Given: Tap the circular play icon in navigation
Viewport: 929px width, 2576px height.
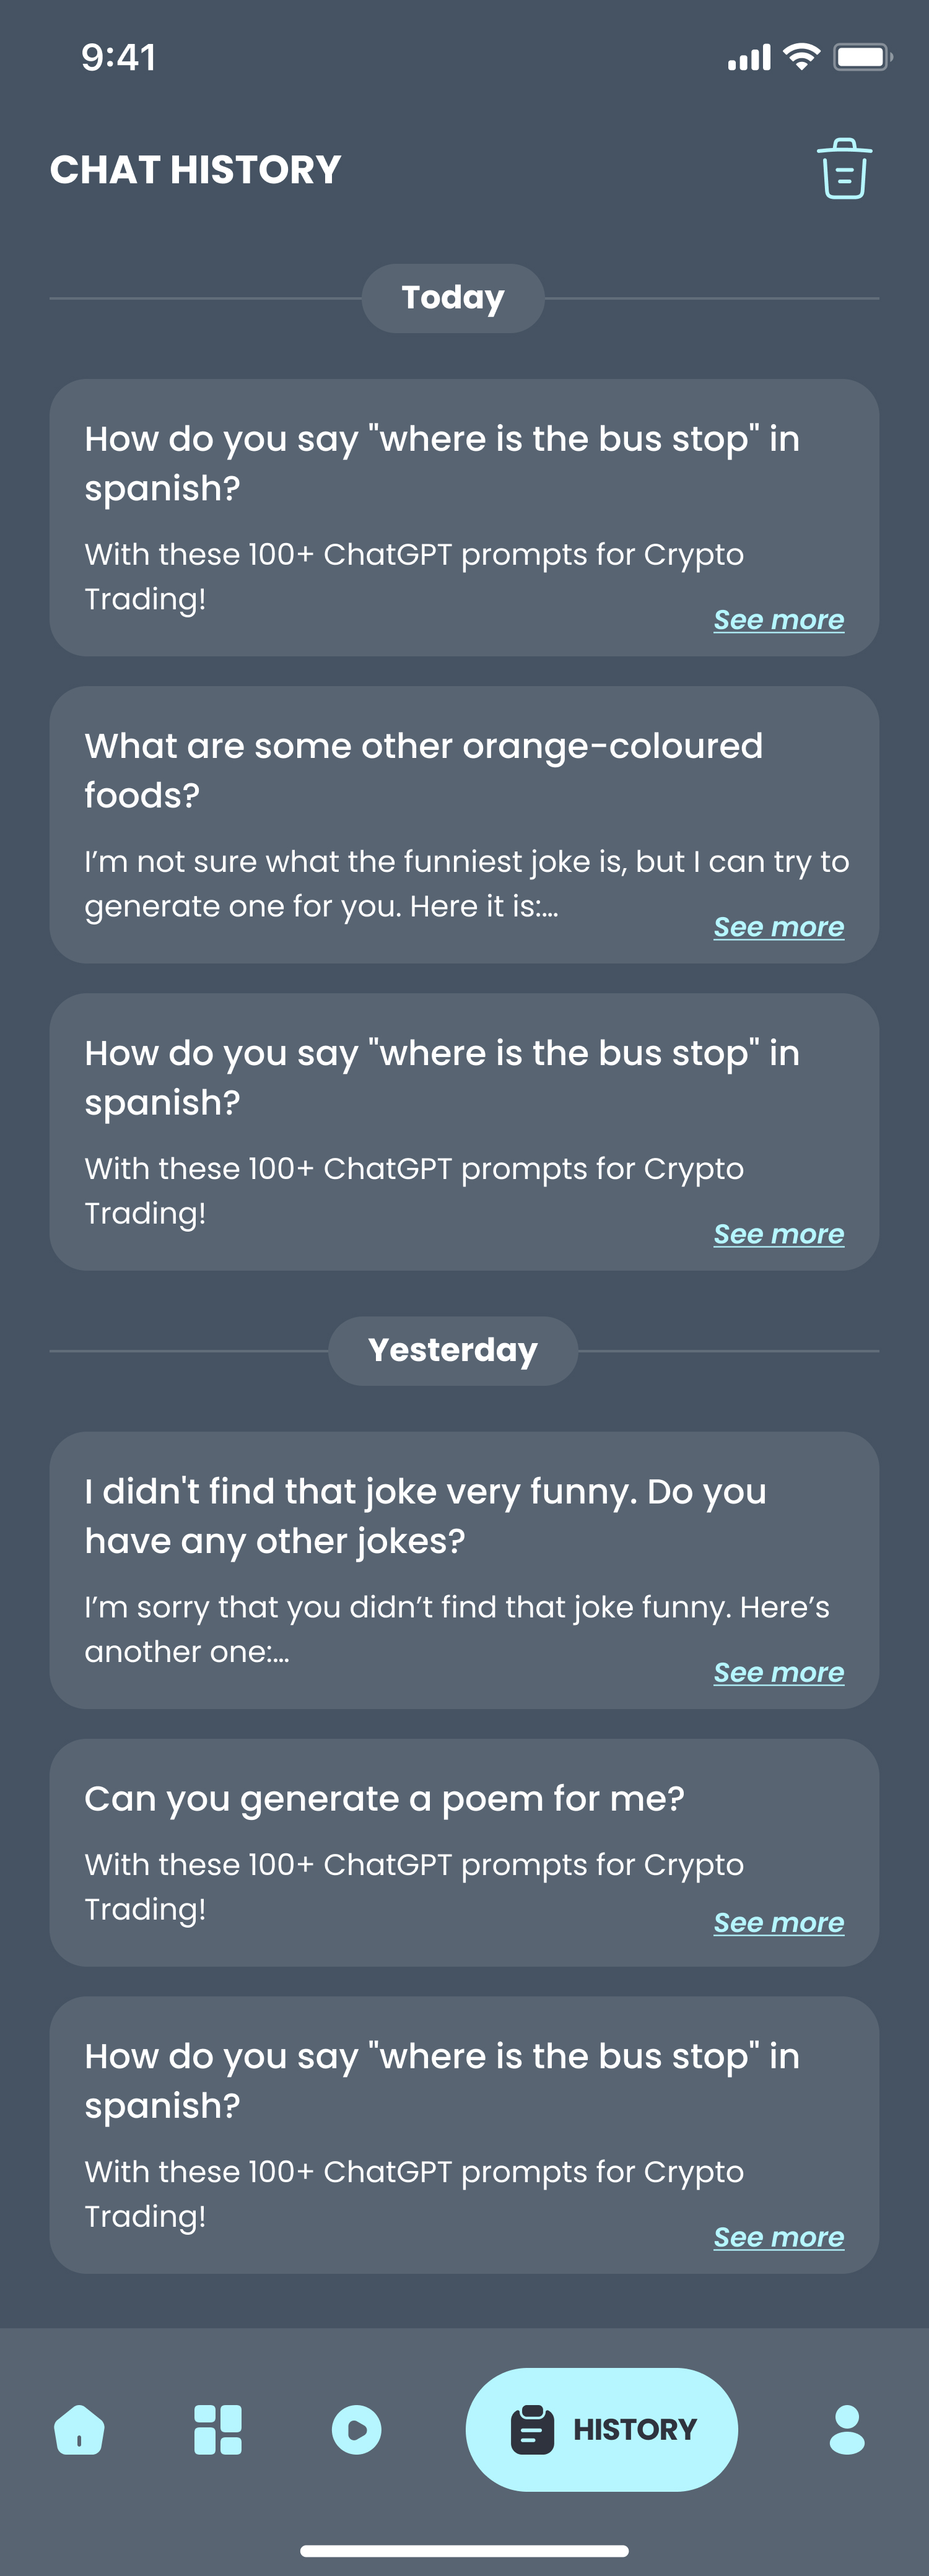Looking at the screenshot, I should [x=356, y=2429].
